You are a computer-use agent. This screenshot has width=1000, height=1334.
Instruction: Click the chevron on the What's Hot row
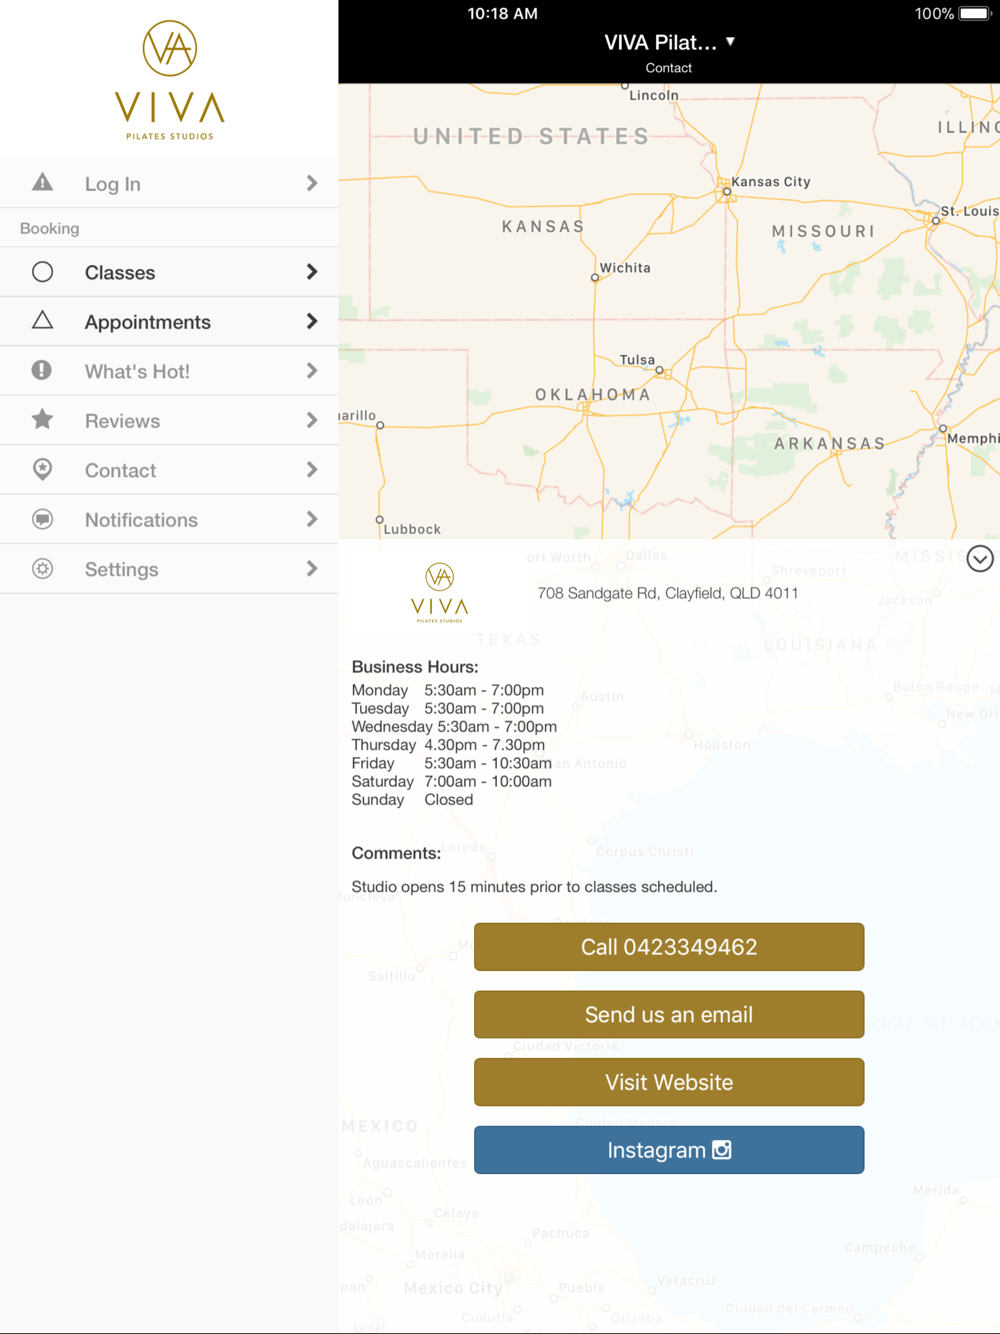(x=312, y=371)
